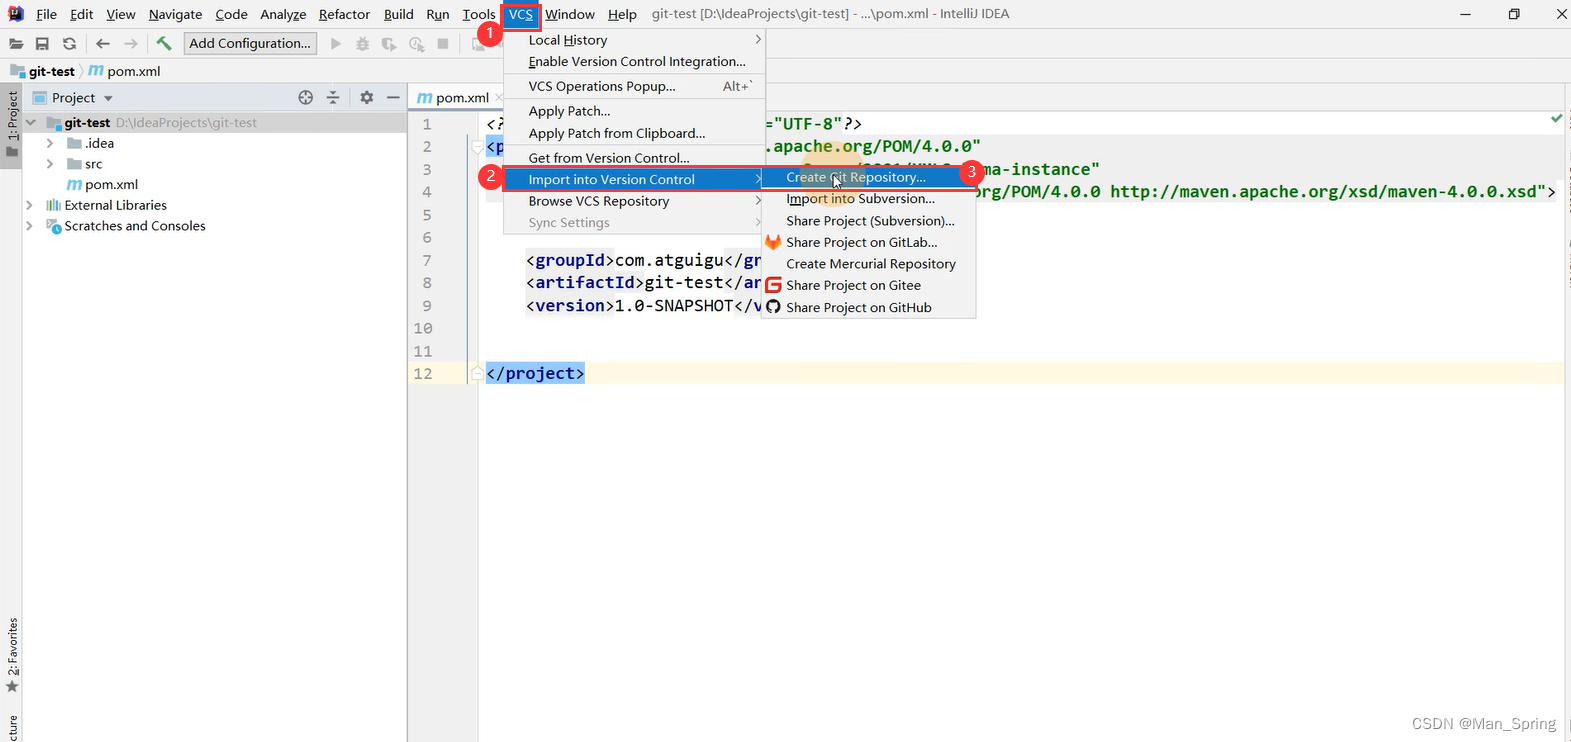This screenshot has width=1571, height=742.
Task: Open the File menu
Action: click(46, 14)
